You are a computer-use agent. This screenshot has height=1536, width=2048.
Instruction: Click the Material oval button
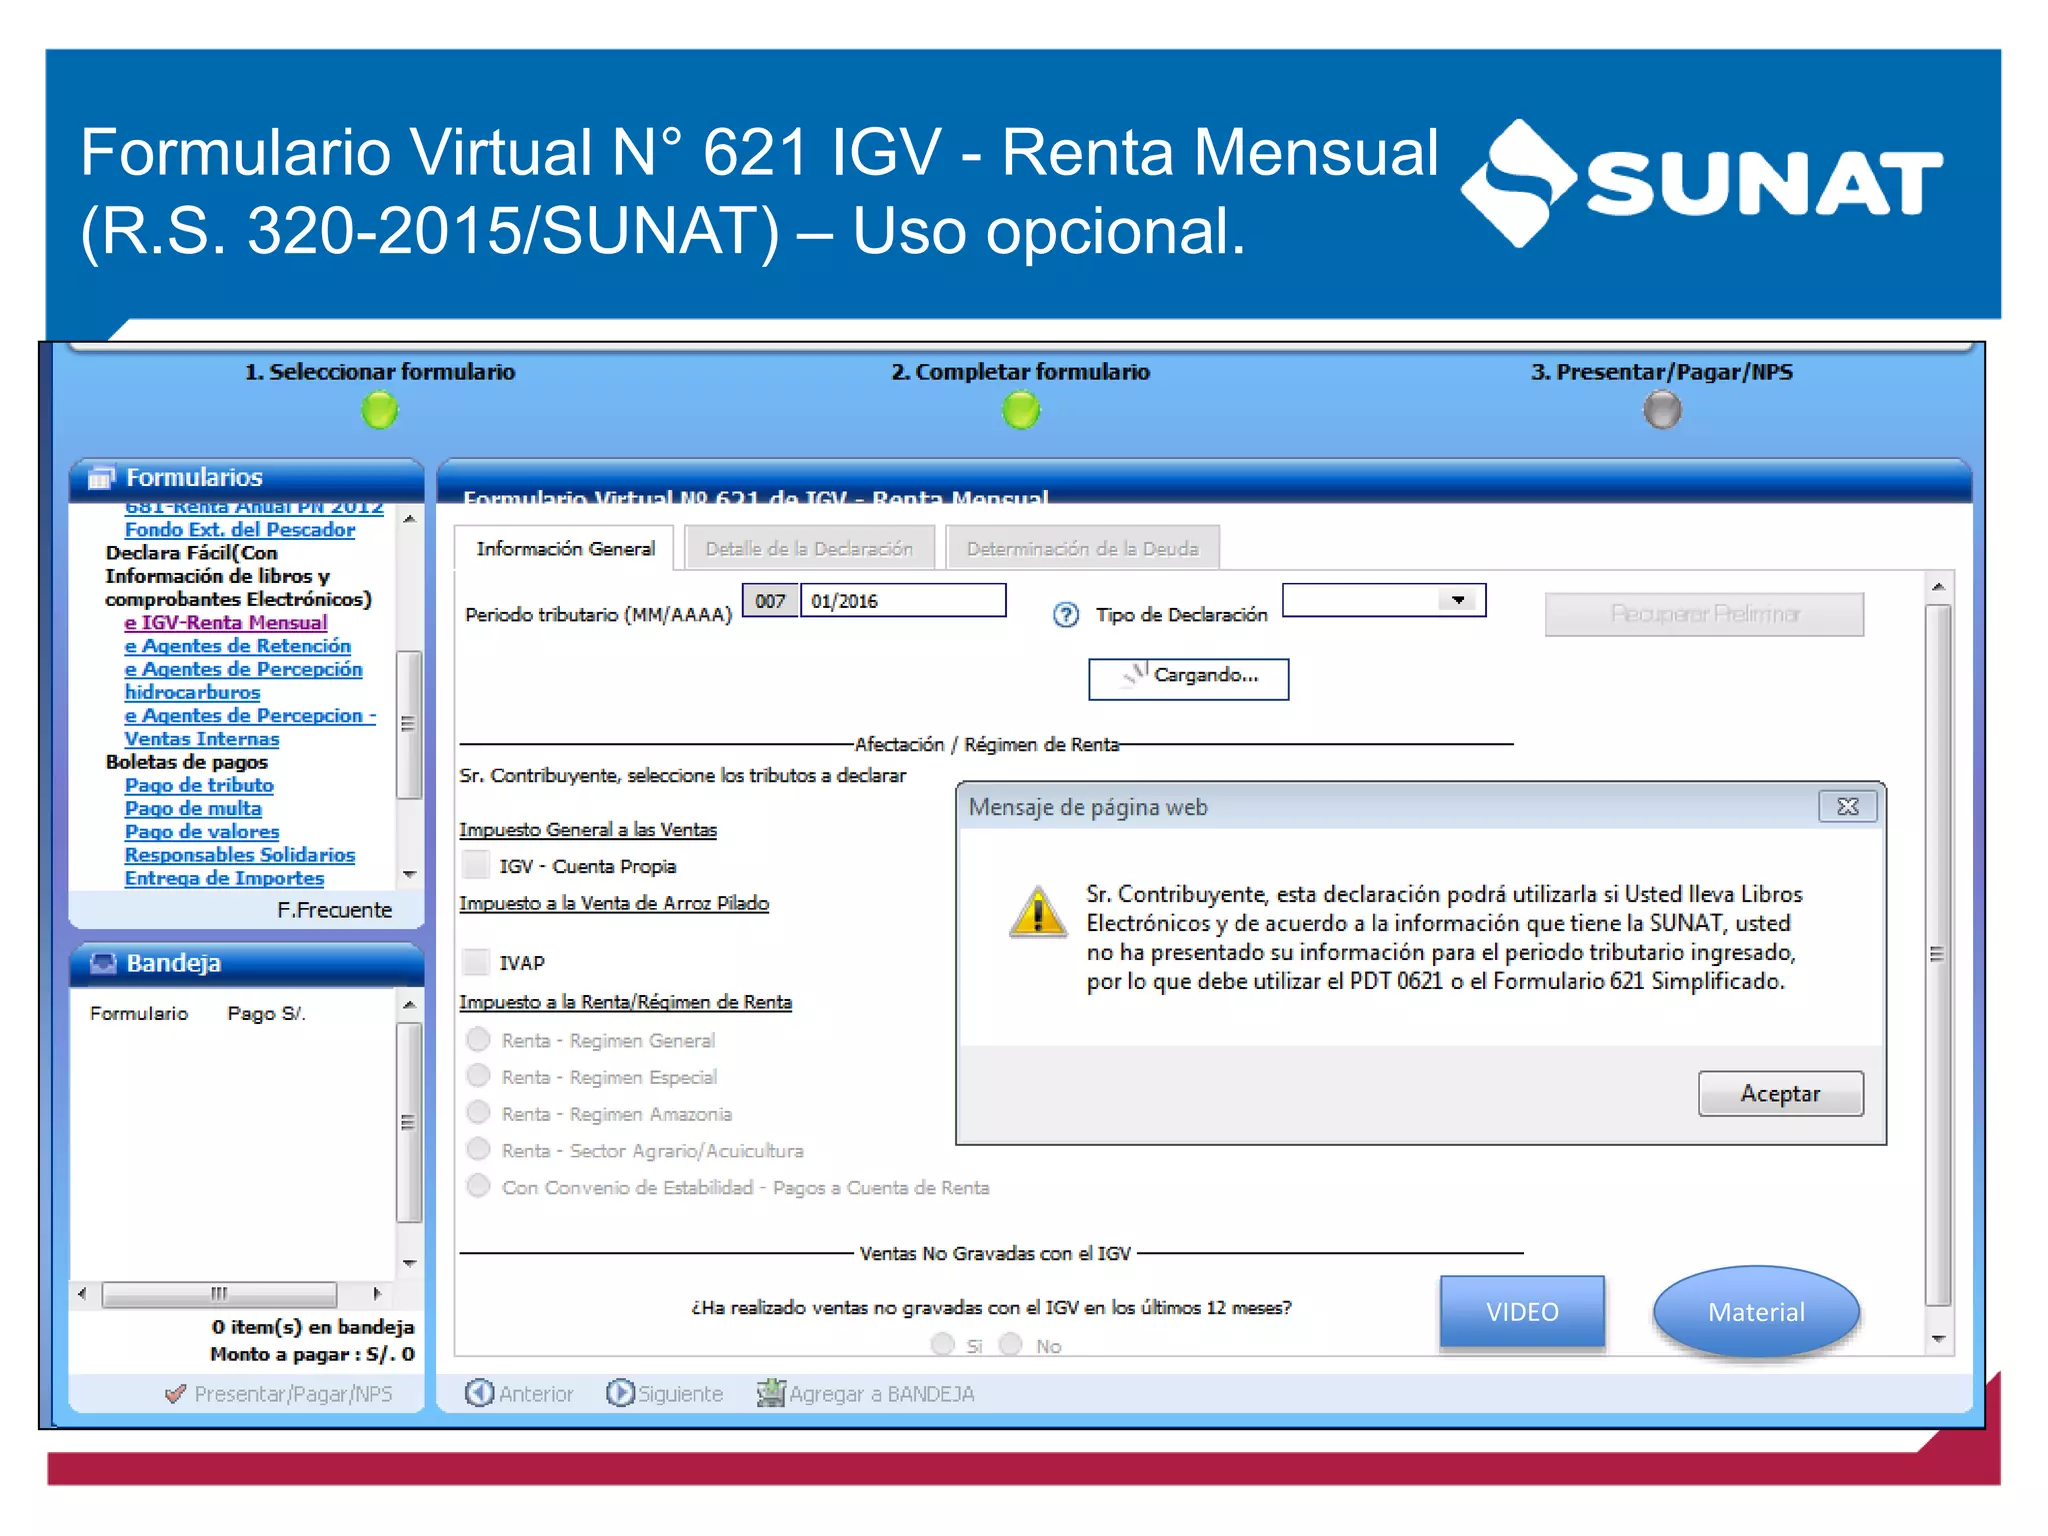[x=1756, y=1311]
